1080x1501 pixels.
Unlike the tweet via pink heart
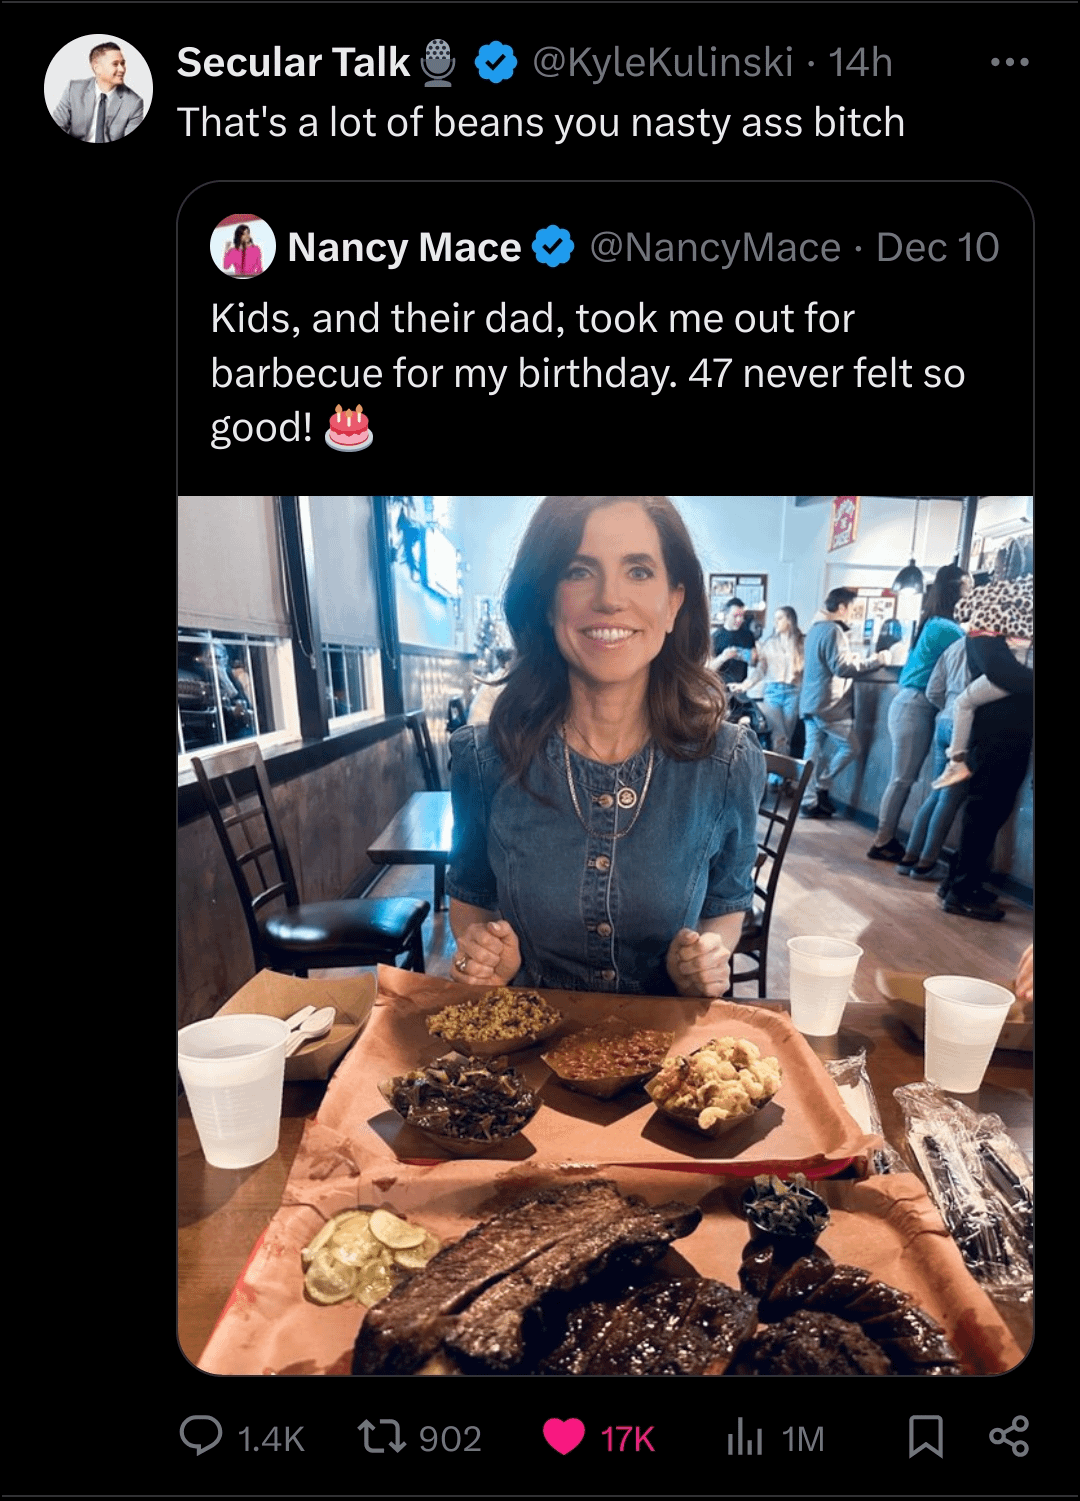564,1437
